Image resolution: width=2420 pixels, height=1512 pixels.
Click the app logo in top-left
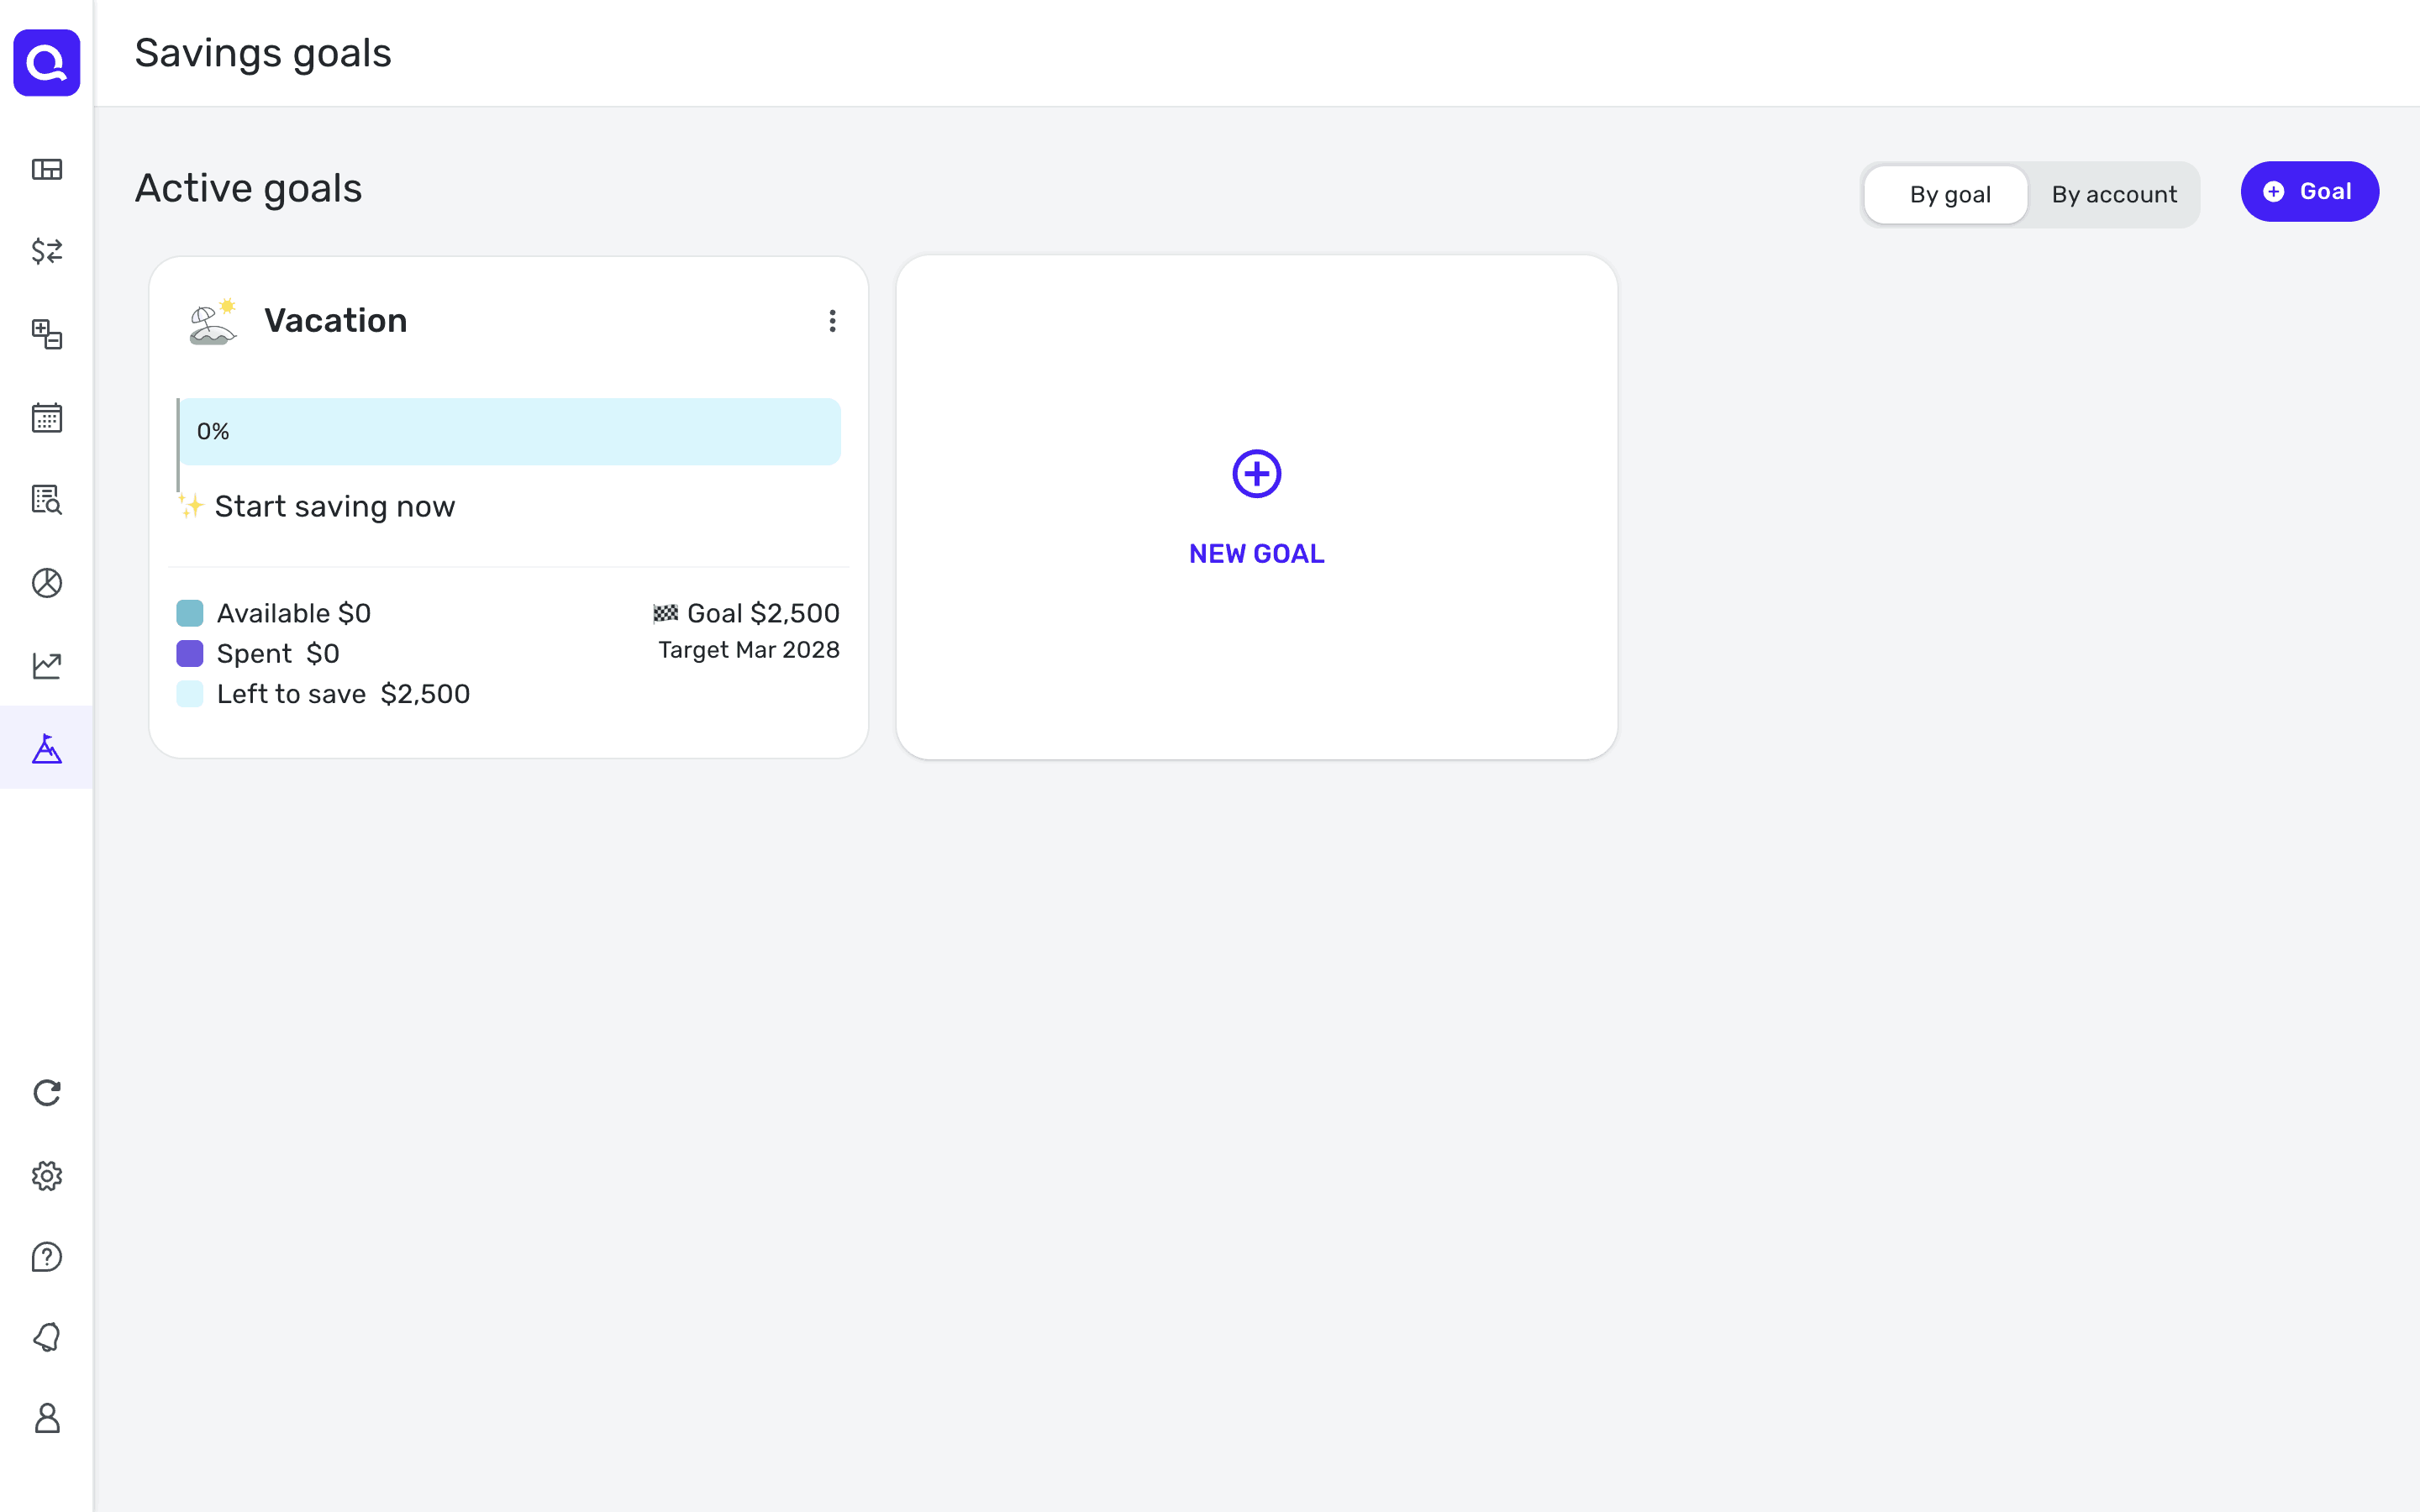pyautogui.click(x=47, y=63)
